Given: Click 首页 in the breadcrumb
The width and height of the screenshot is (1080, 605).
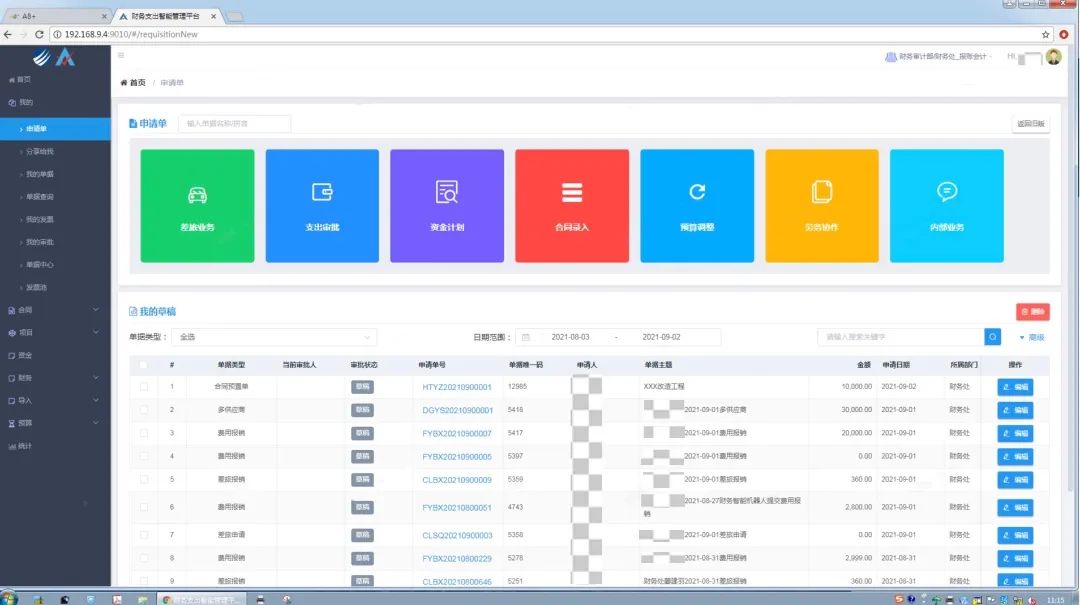Looking at the screenshot, I should coord(138,83).
